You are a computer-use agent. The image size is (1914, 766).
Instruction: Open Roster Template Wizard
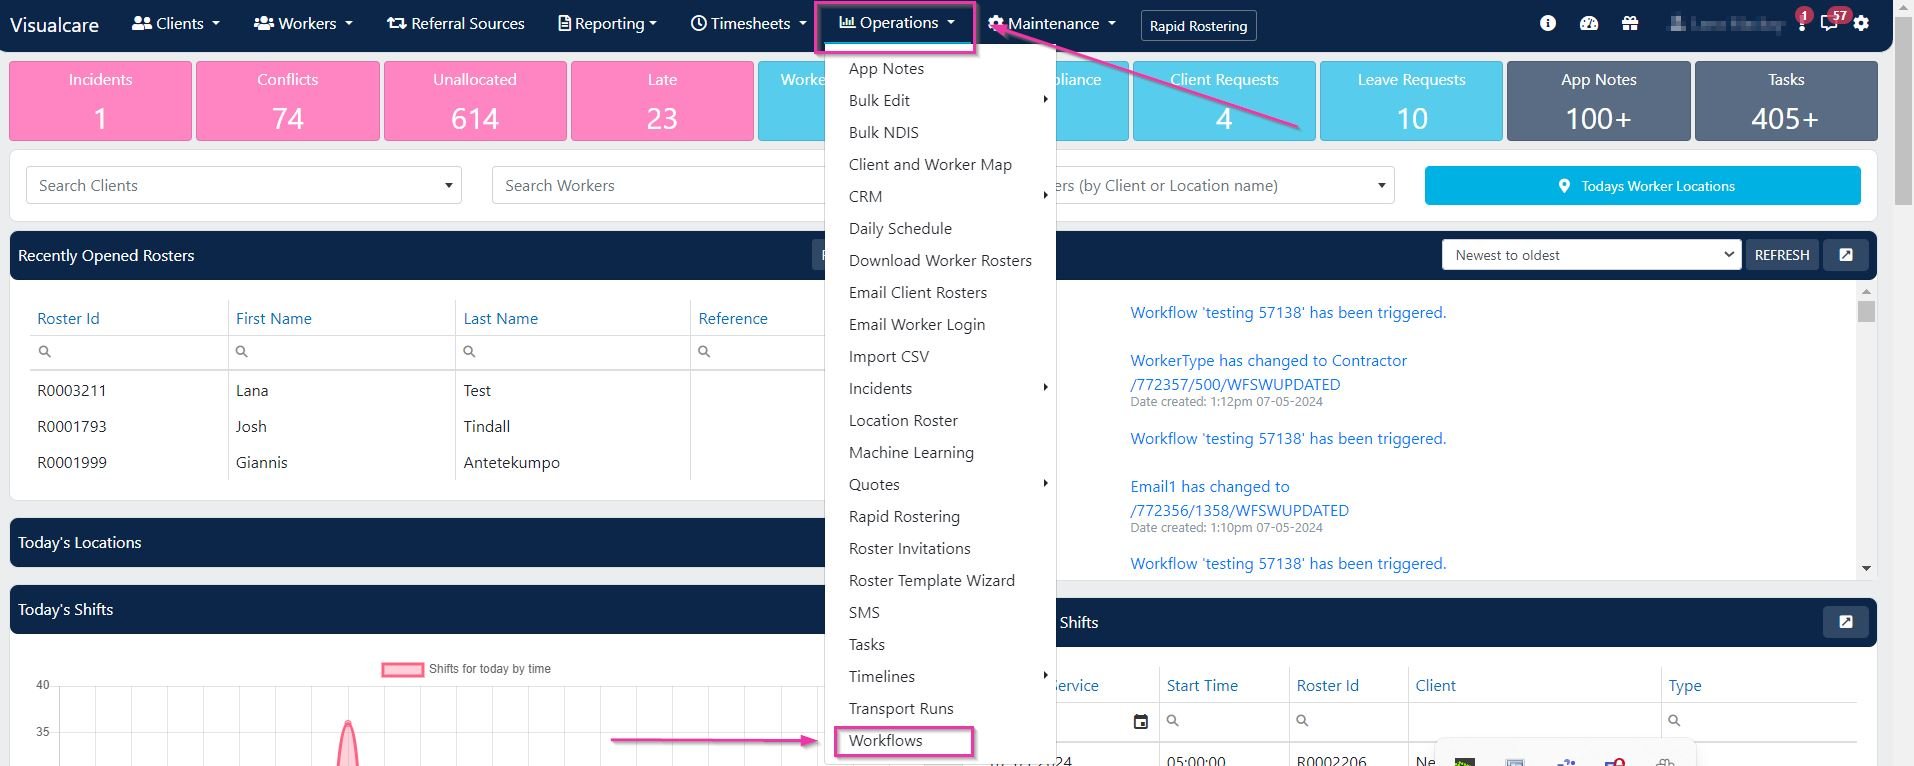point(932,580)
